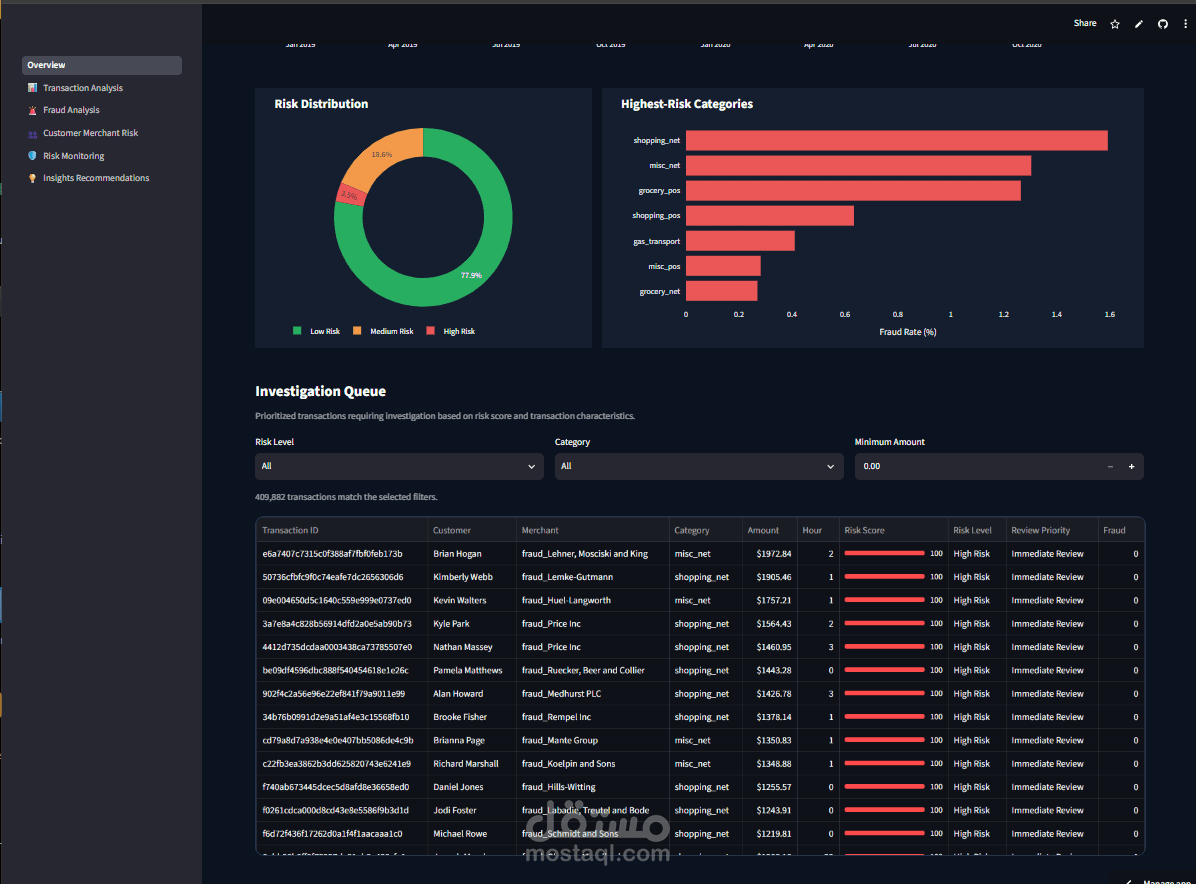This screenshot has height=884, width=1196.
Task: Increase Minimum Amount with plus button
Action: [x=1131, y=466]
